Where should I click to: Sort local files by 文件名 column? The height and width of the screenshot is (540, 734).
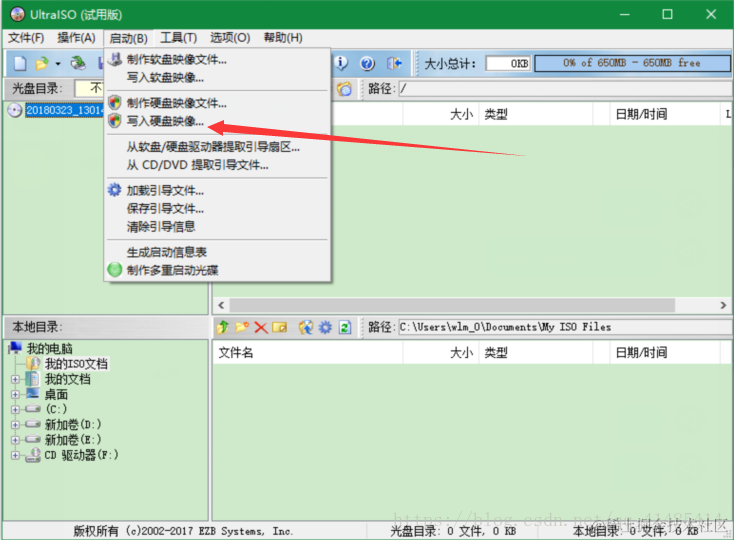[x=308, y=352]
